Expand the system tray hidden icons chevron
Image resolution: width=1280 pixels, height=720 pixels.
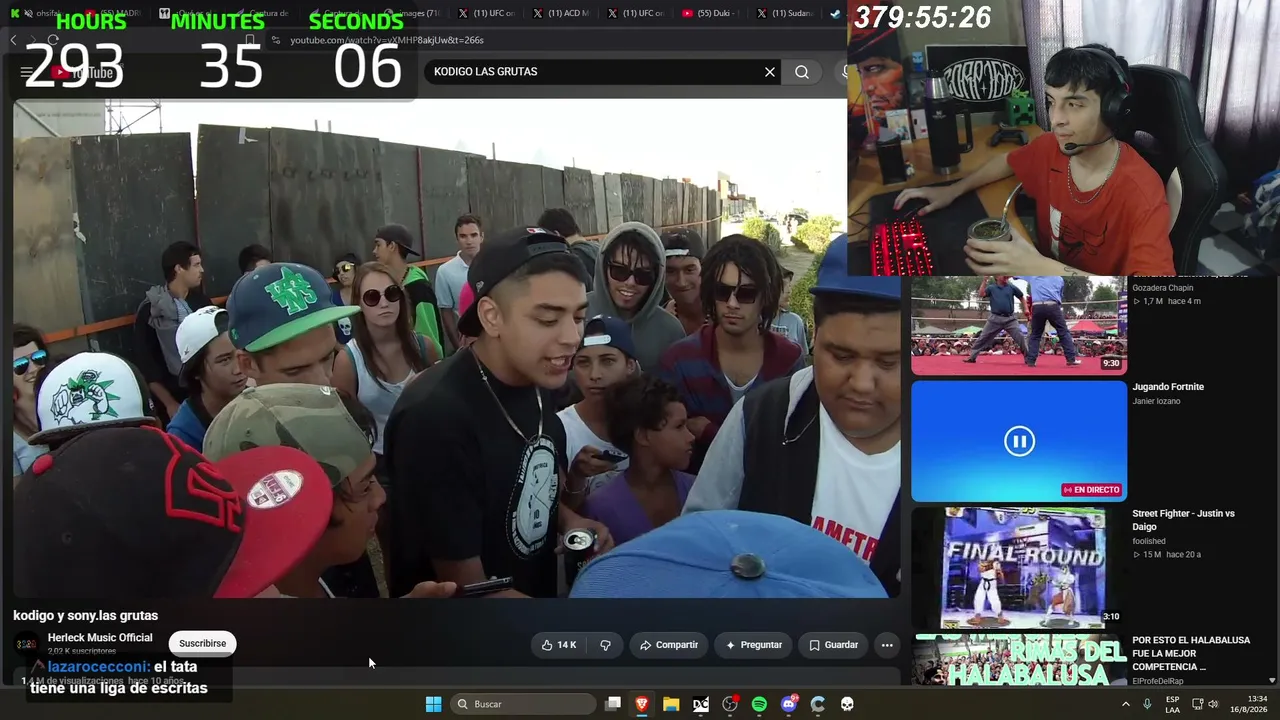(x=1125, y=704)
